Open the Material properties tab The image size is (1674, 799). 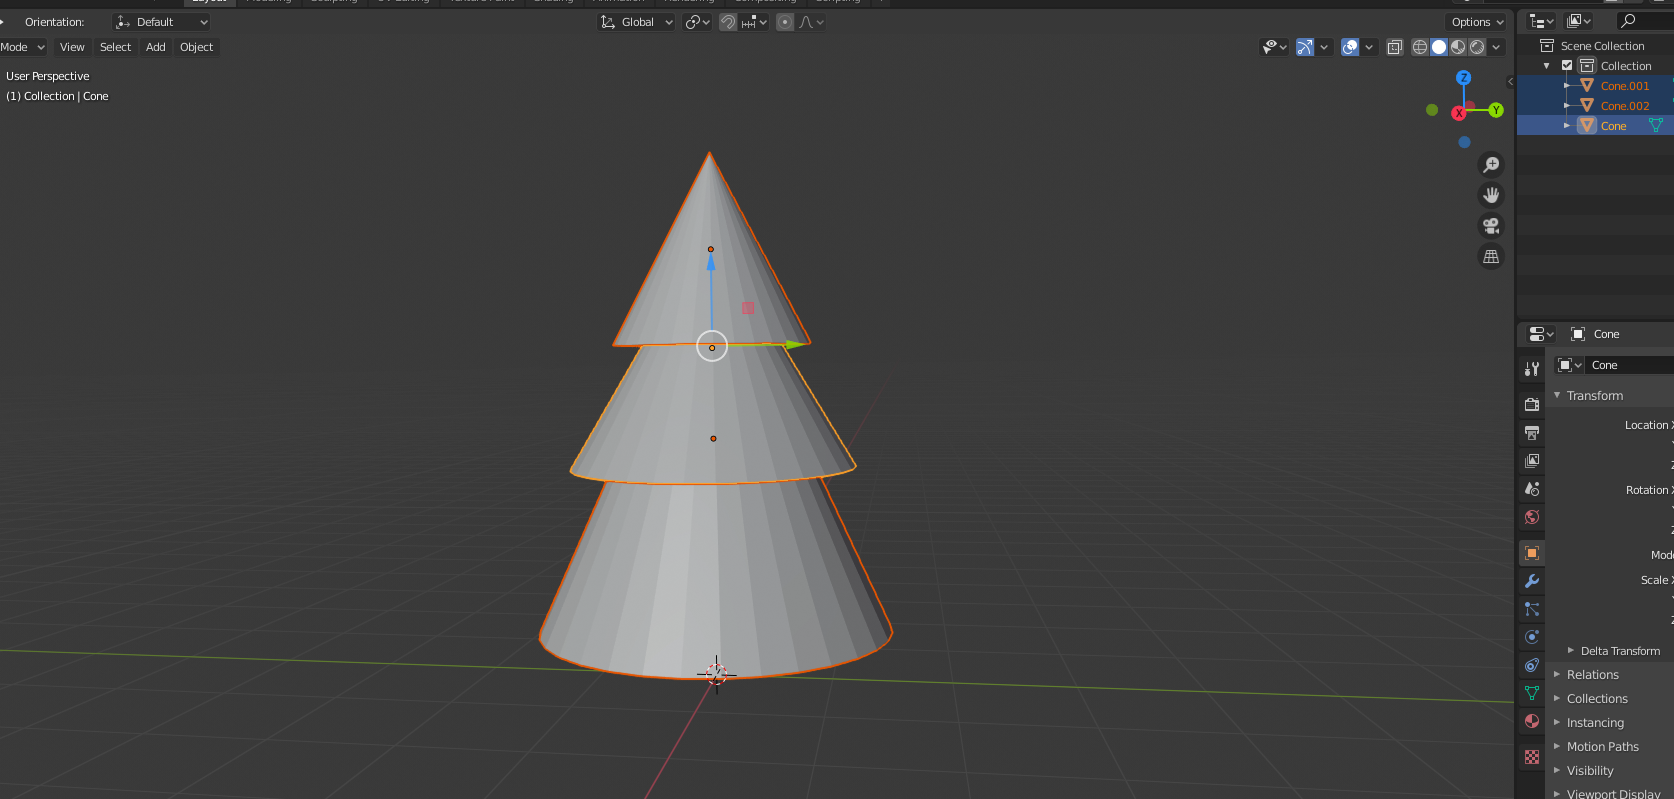[x=1532, y=721]
